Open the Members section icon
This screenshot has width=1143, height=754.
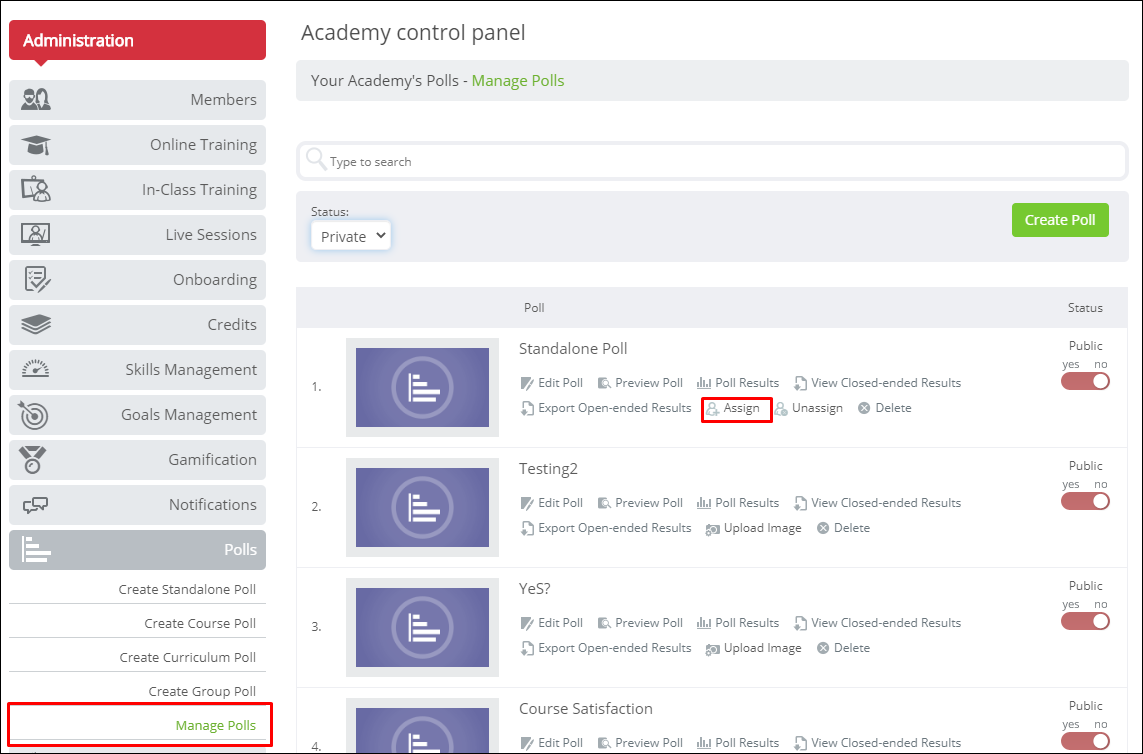click(x=36, y=99)
